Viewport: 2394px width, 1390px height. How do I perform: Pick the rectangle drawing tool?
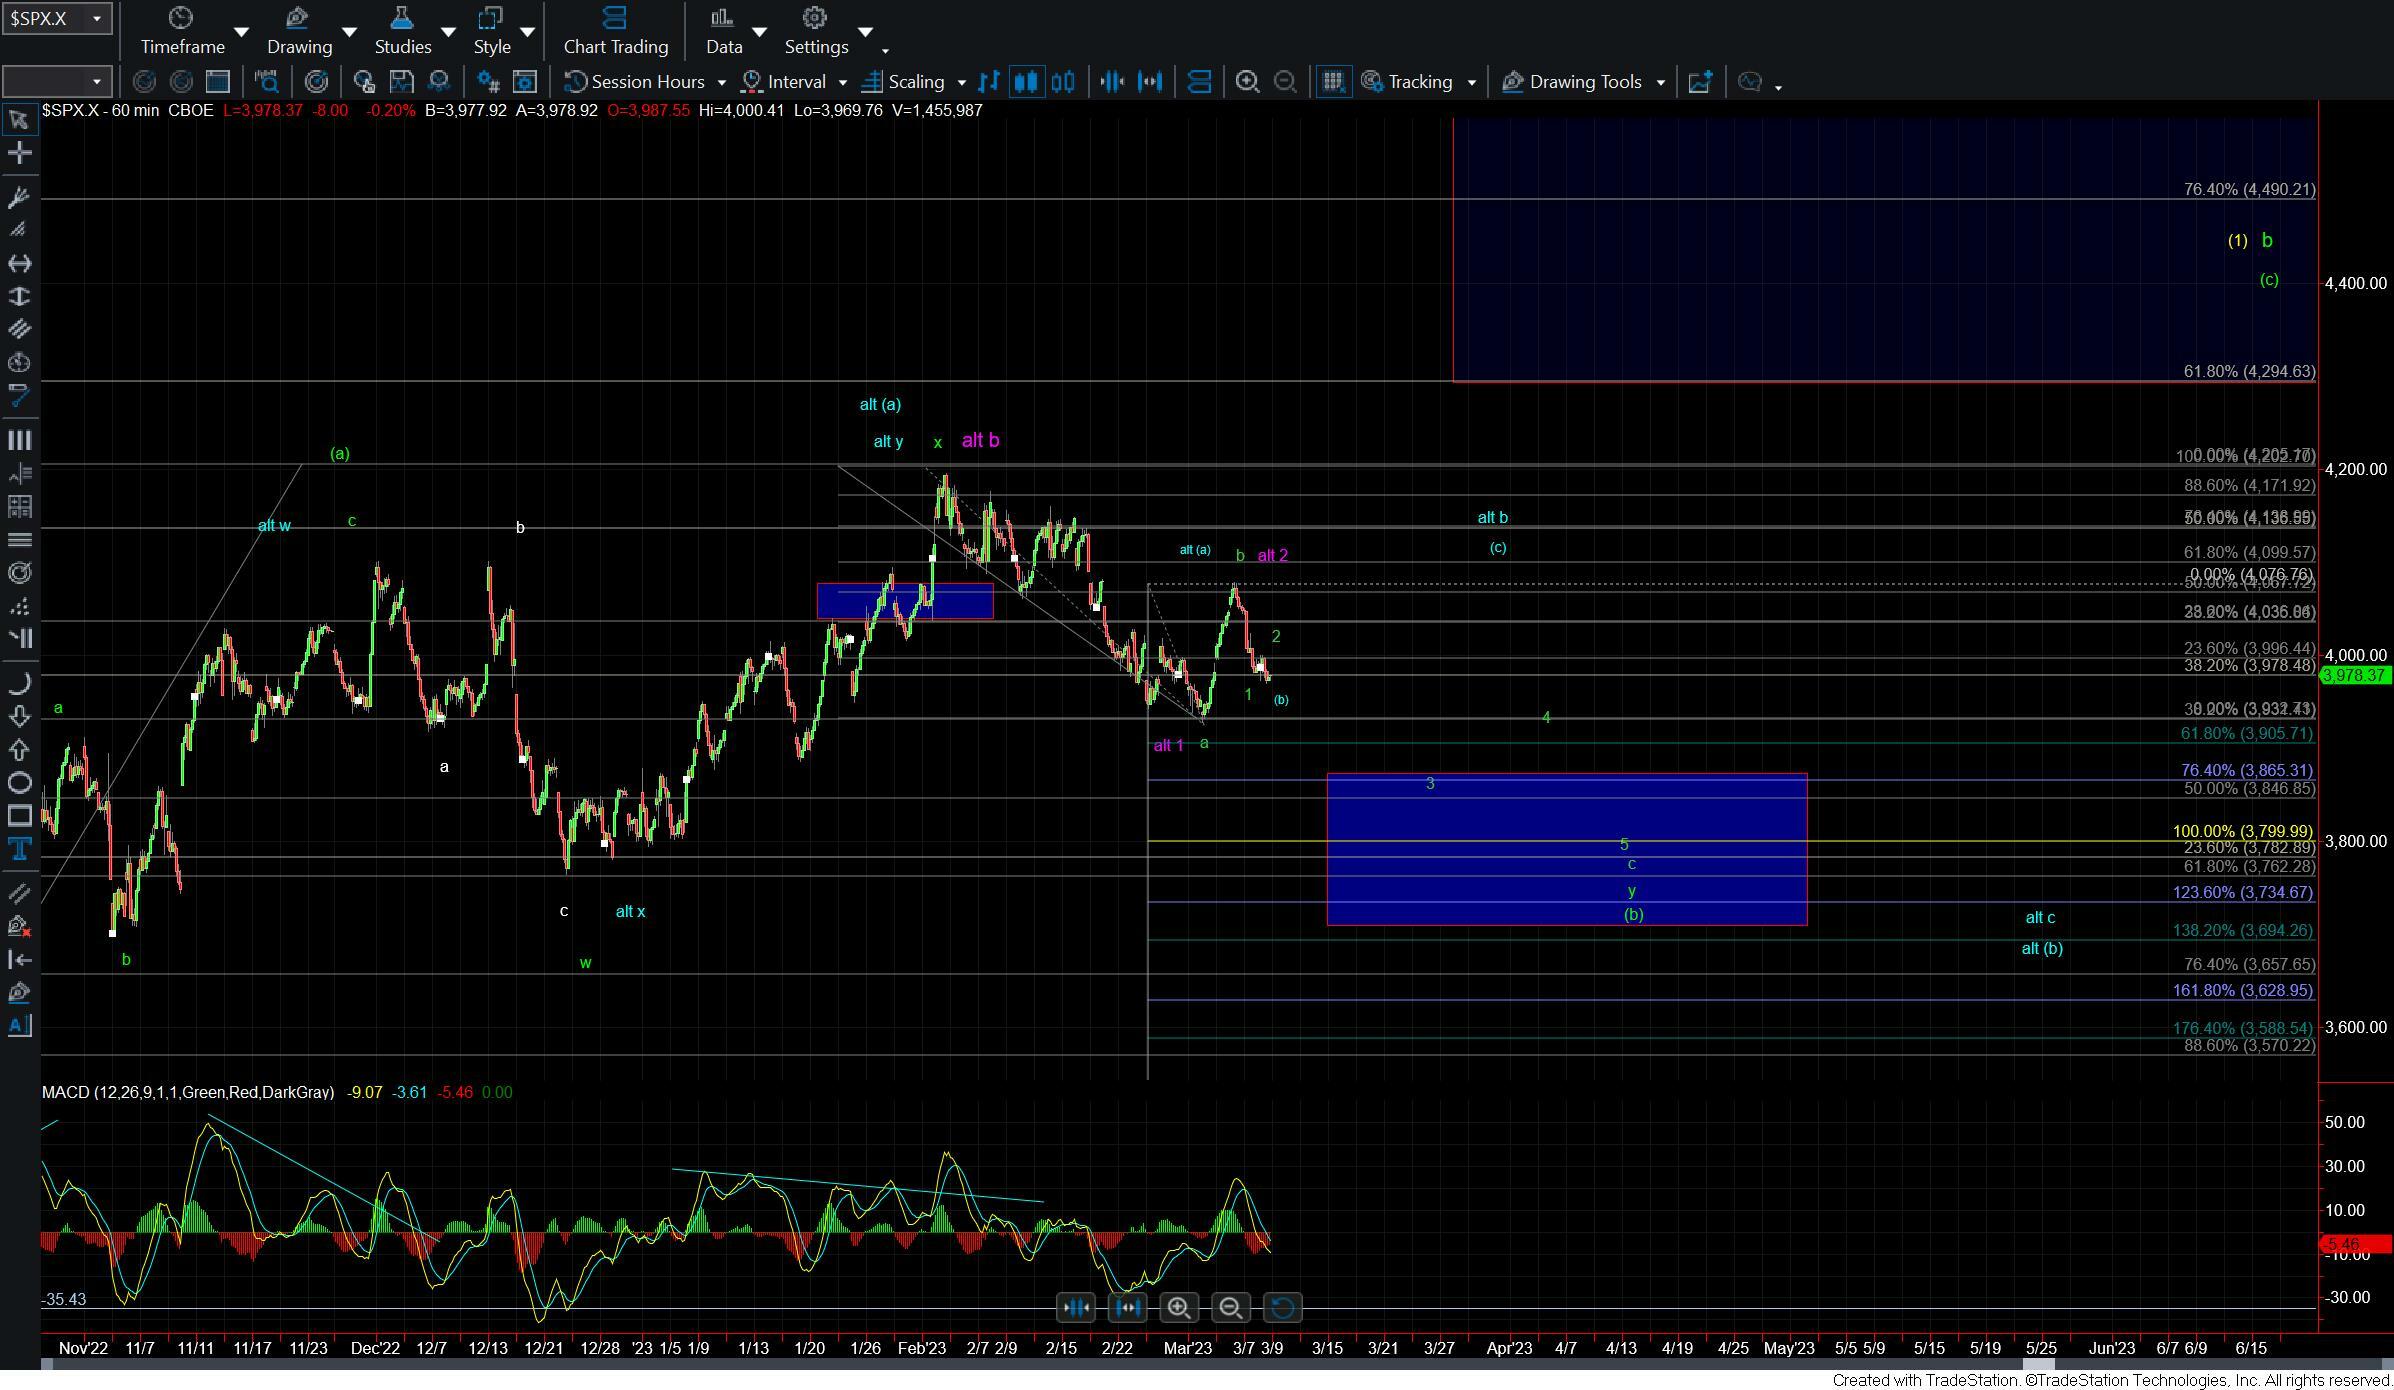tap(19, 816)
